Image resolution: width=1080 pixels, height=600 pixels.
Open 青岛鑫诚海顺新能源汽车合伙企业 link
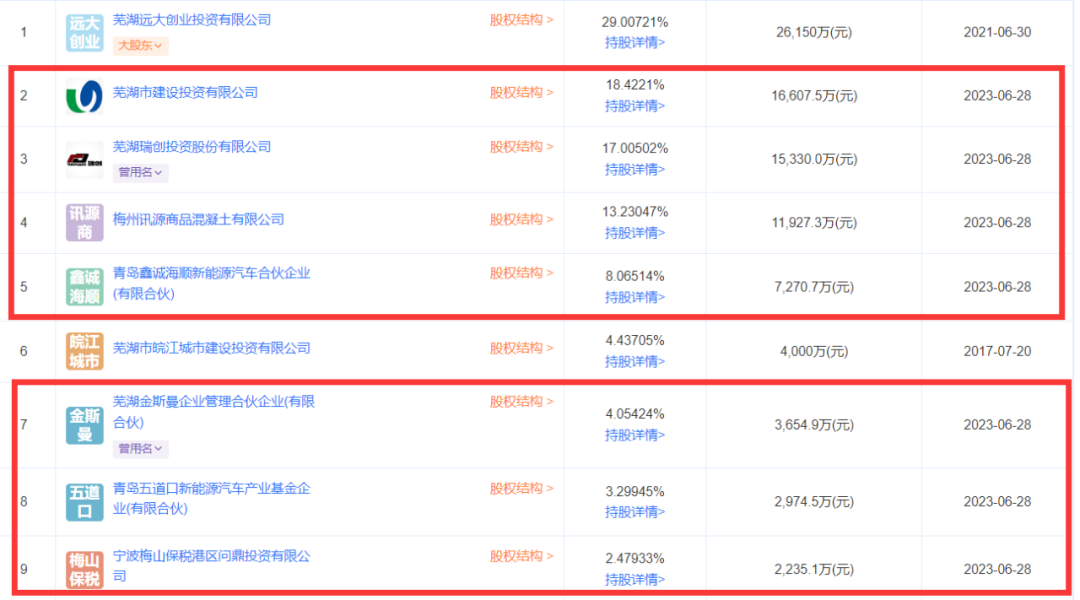point(211,283)
